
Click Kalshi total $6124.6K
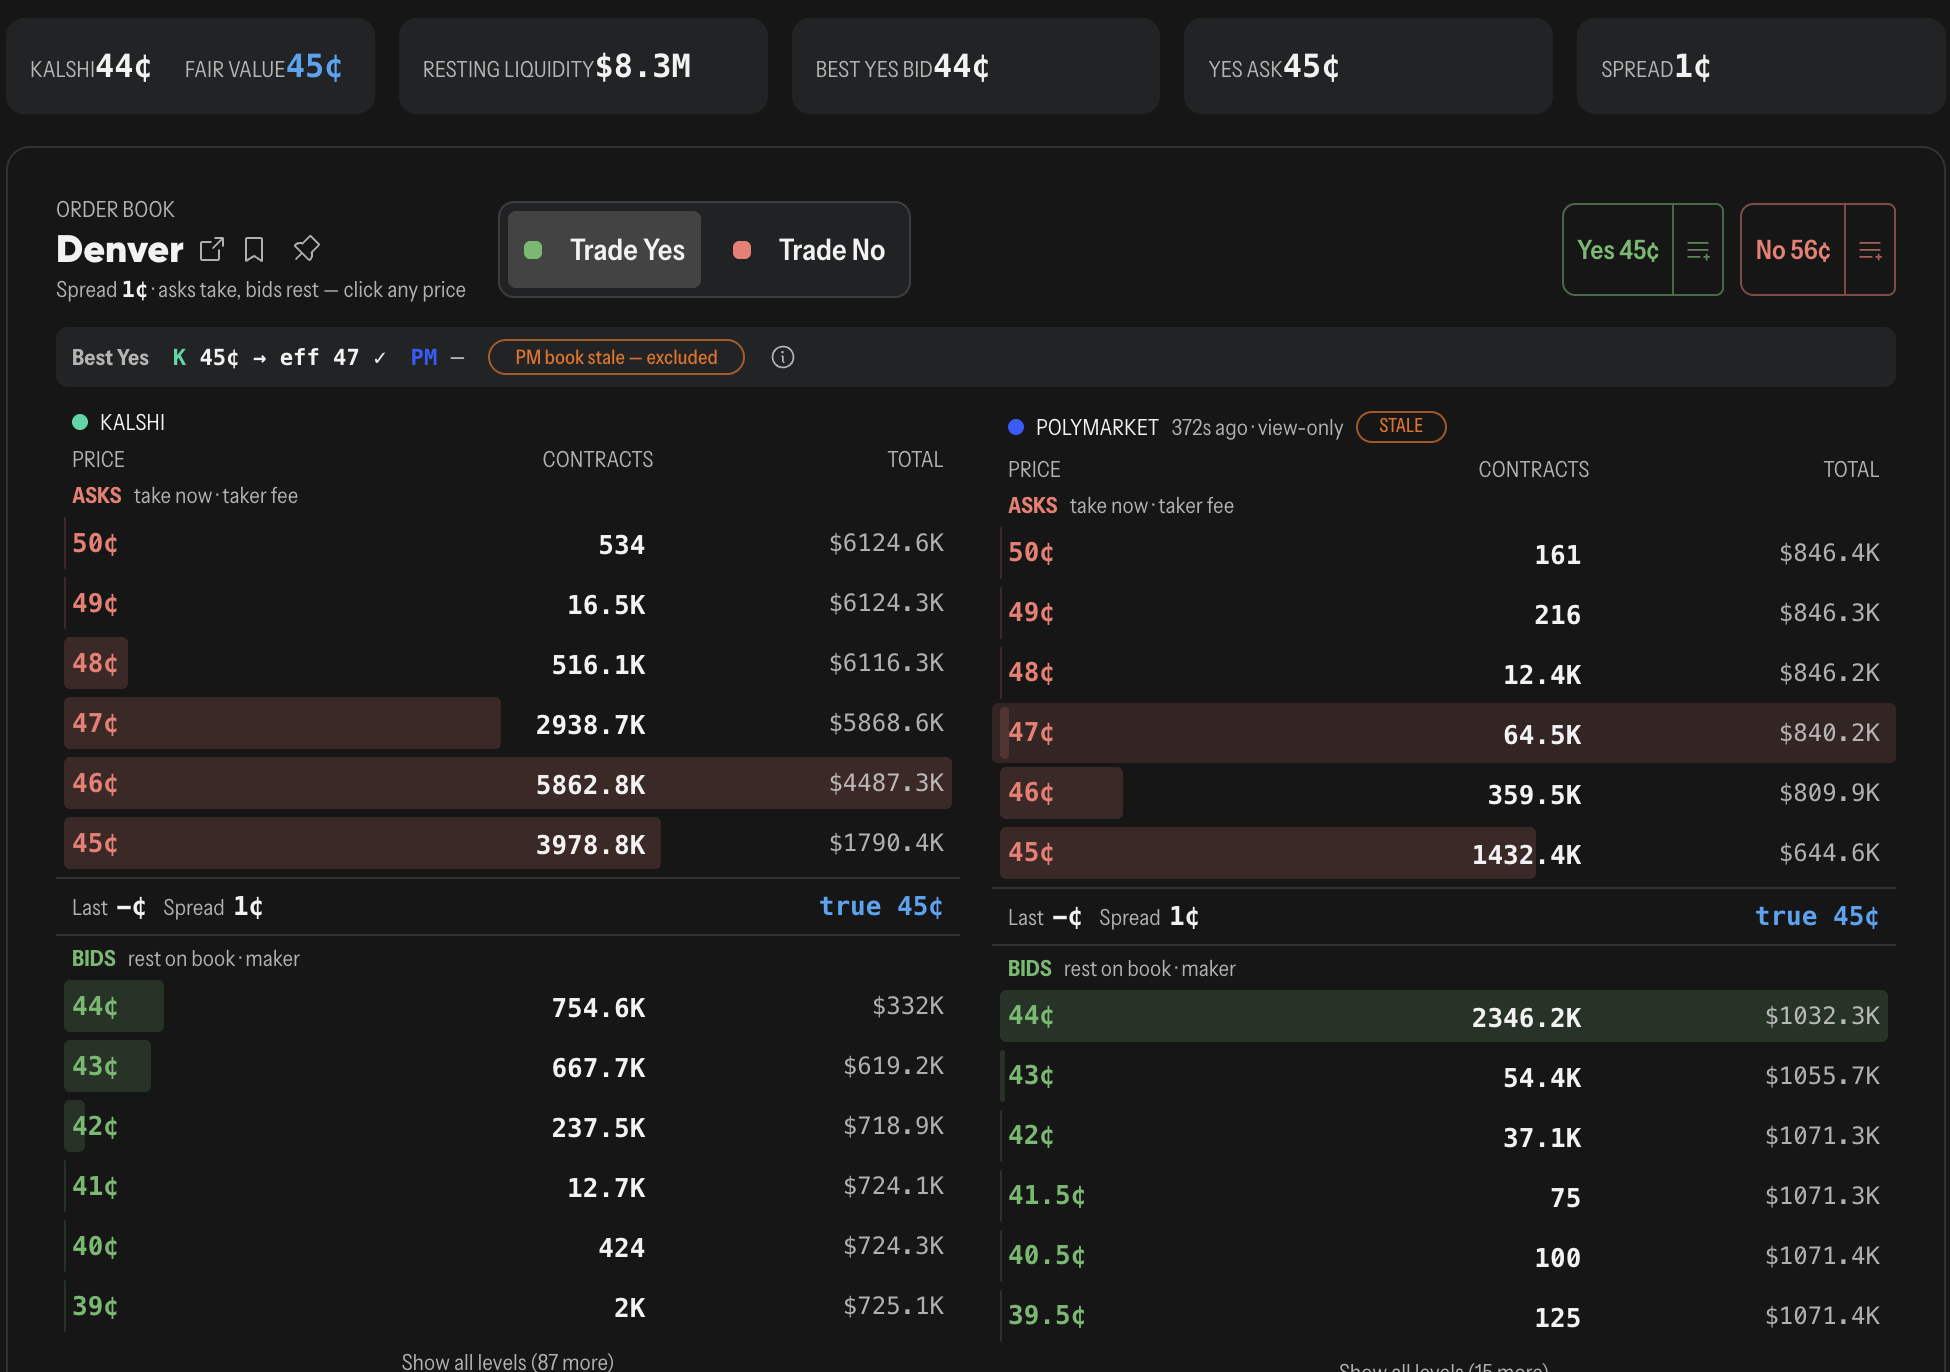(x=886, y=543)
